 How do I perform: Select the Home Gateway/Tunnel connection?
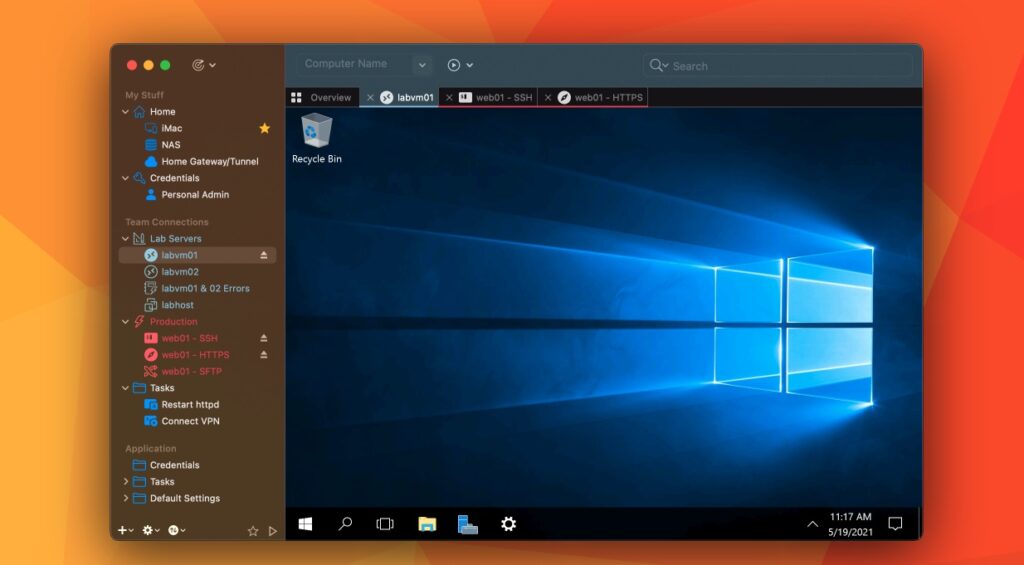point(209,161)
